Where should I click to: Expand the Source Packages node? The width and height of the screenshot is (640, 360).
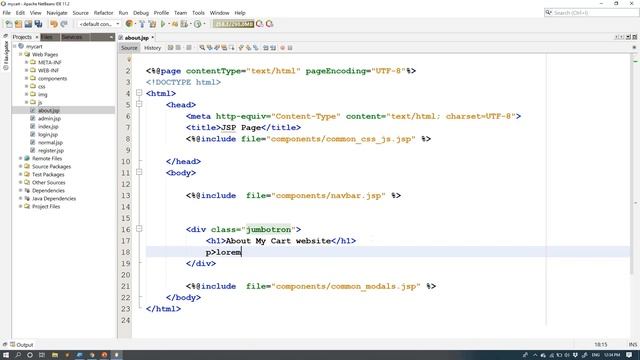[x=20, y=167]
